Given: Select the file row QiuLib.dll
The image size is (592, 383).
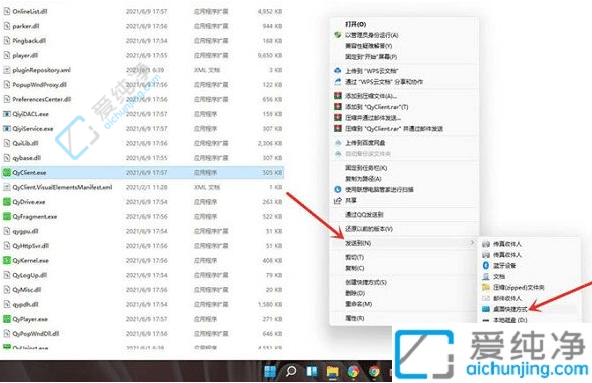Looking at the screenshot, I should coord(143,143).
